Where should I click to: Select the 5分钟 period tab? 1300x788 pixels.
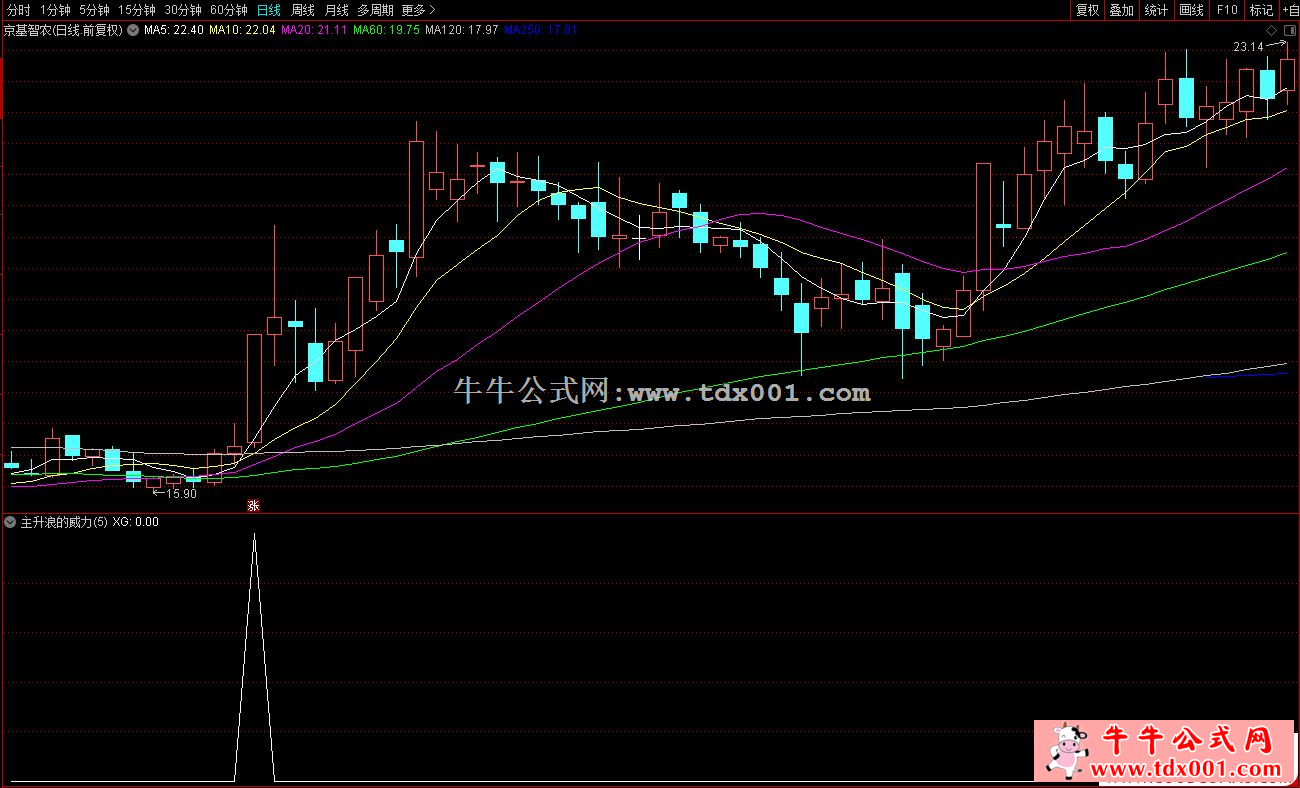click(x=94, y=10)
